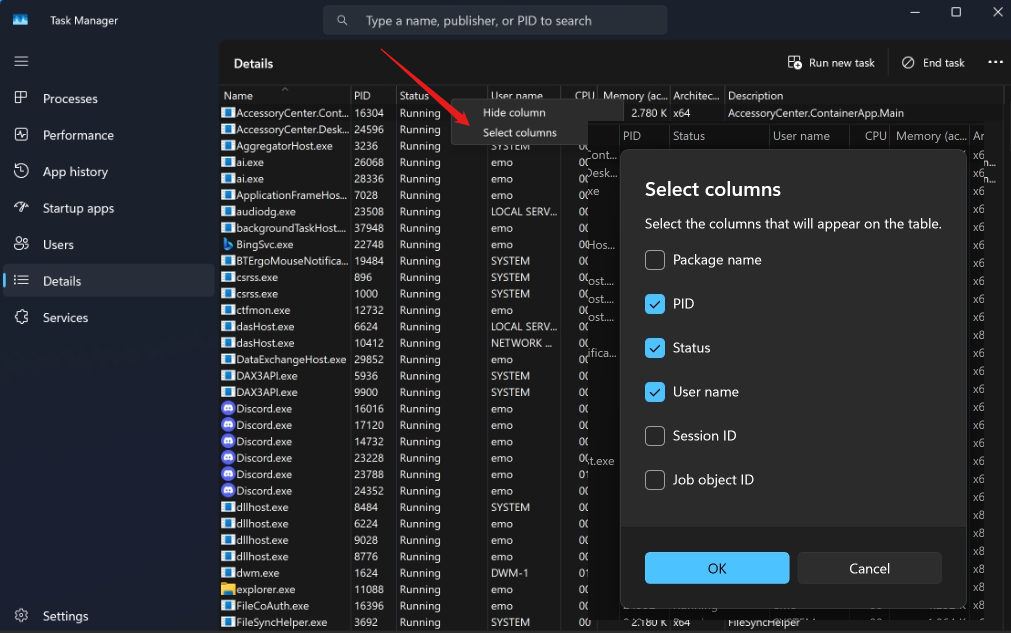Open App history page

coord(75,172)
